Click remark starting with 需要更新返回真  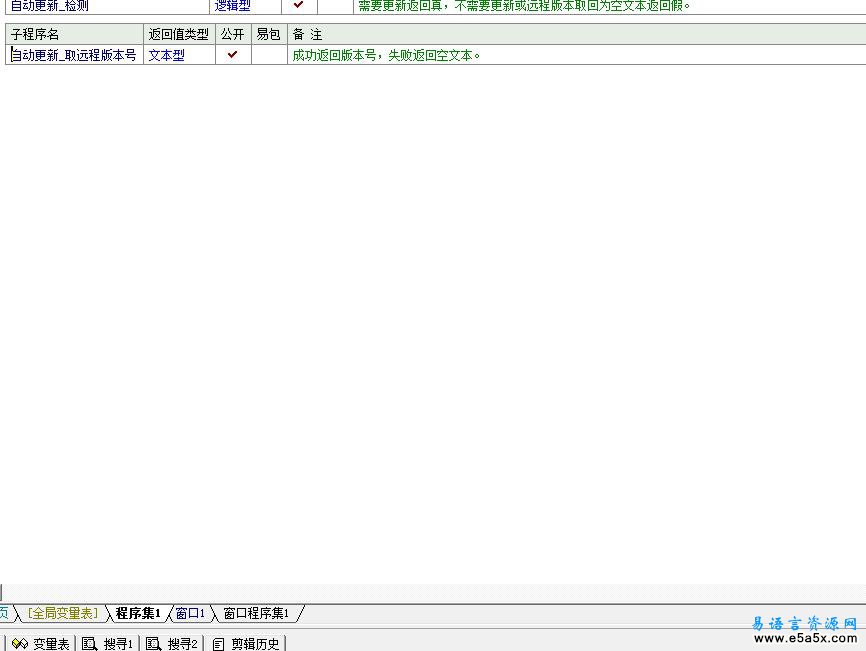[x=524, y=6]
